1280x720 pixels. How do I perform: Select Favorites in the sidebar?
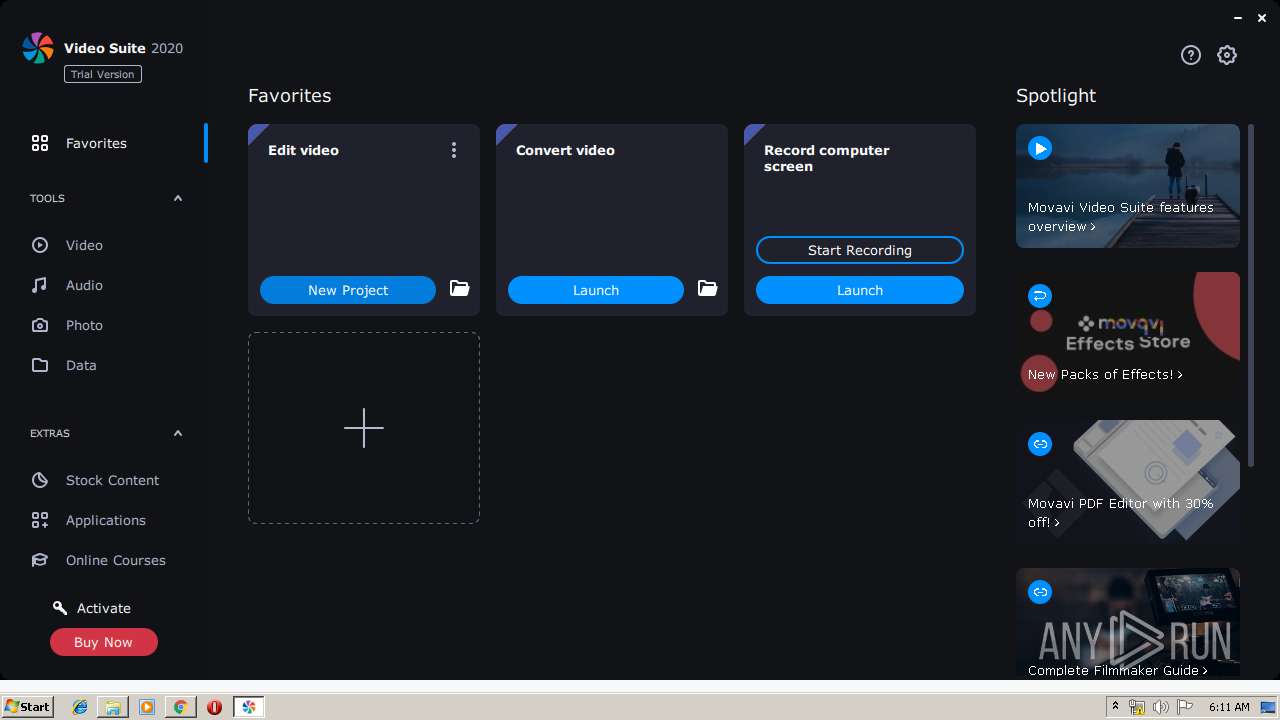[104, 143]
